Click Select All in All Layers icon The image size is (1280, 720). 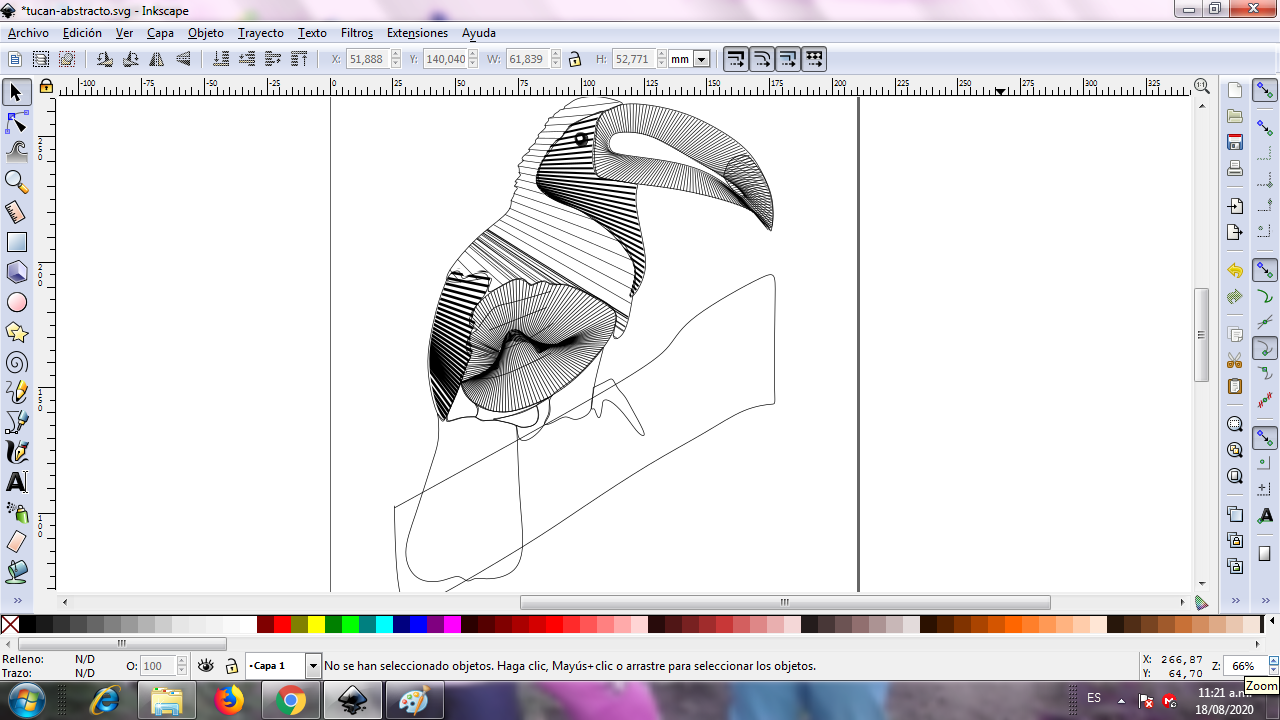tap(41, 59)
